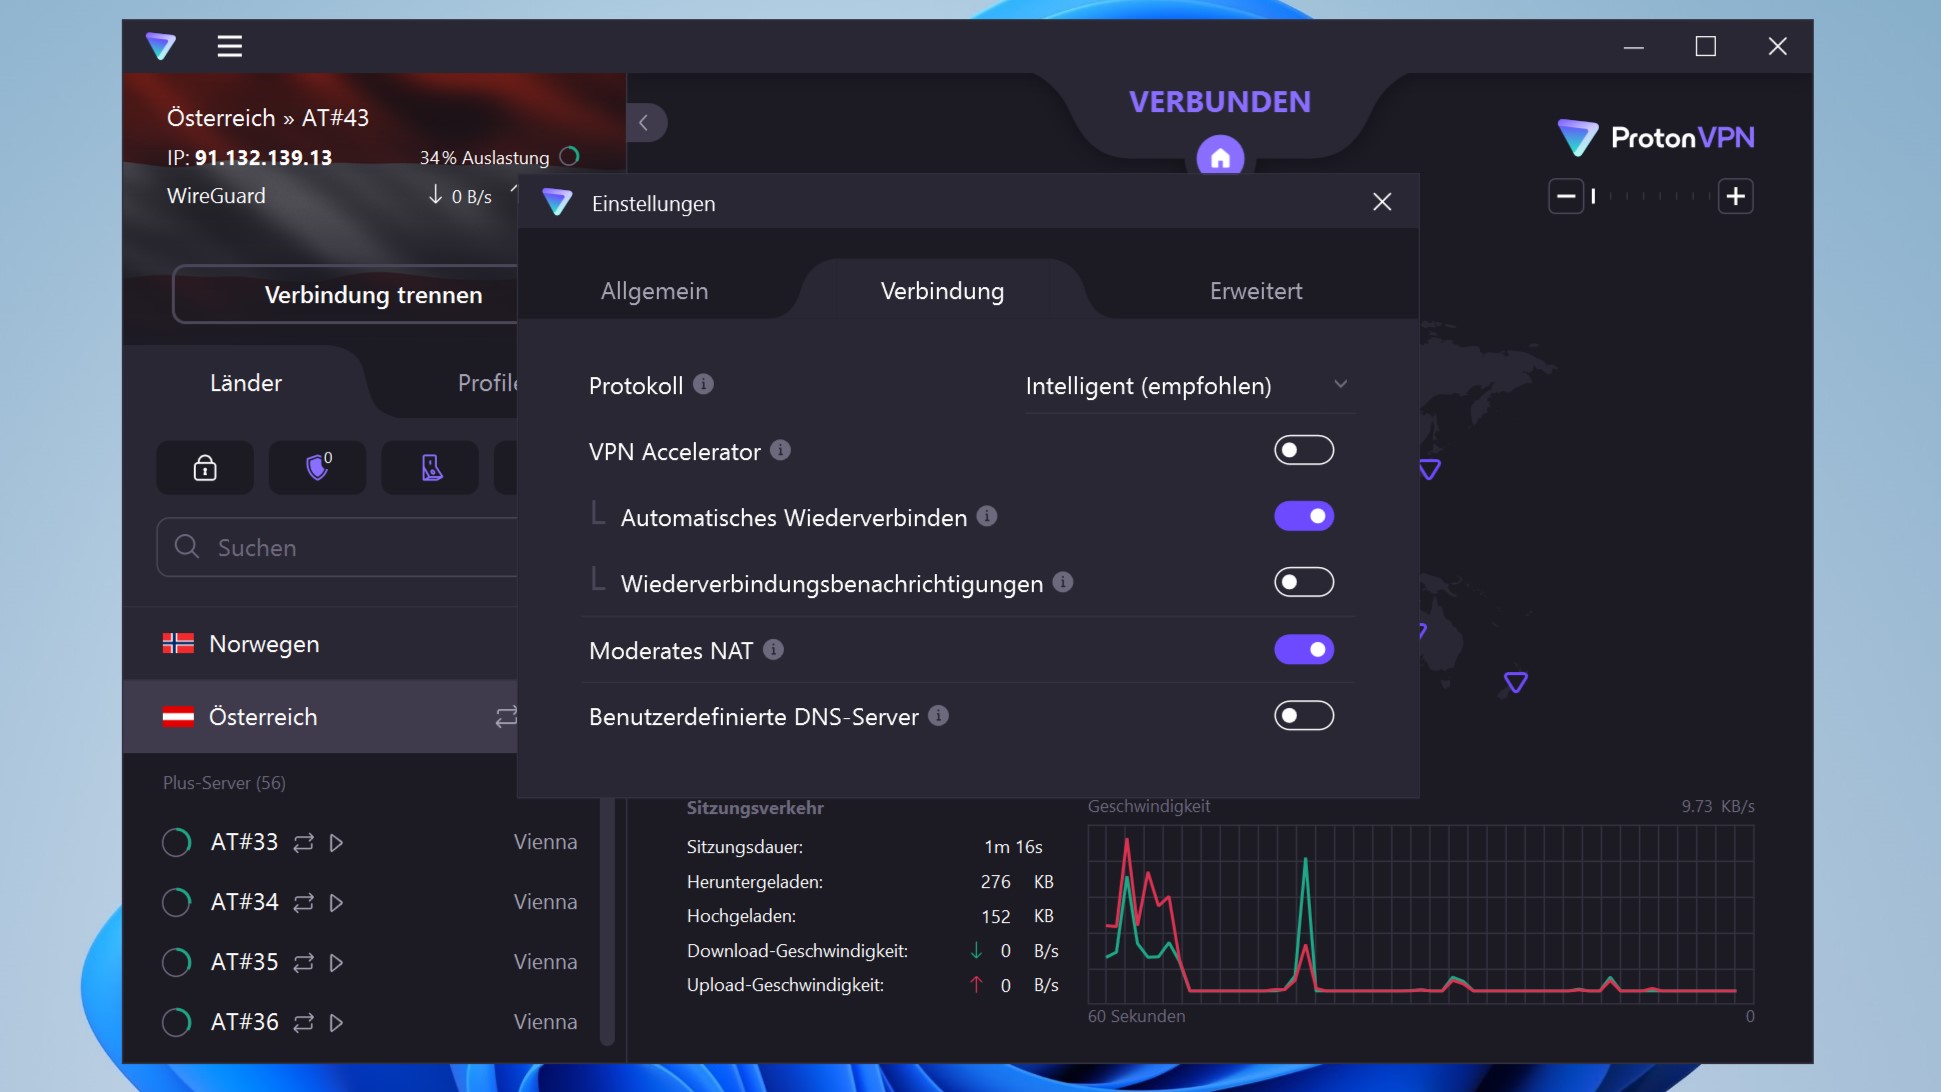The height and width of the screenshot is (1092, 1941).
Task: Show VPN Accelerator info icon
Action: 780,450
